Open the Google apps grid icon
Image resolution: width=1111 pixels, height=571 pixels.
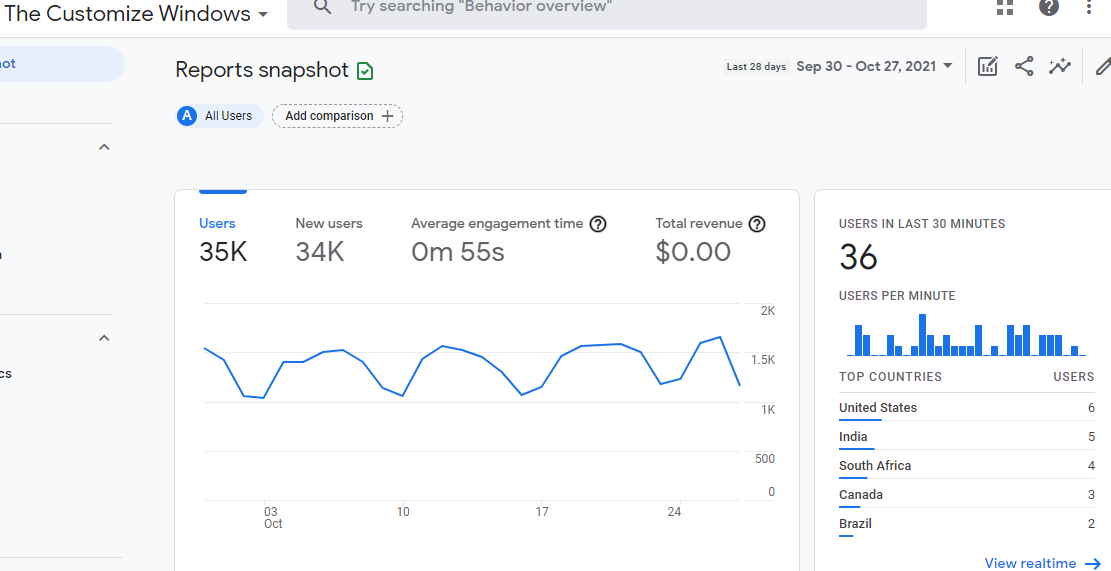coord(1005,7)
